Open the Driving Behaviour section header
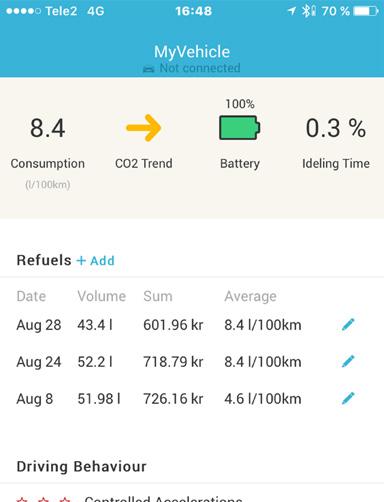Viewport: 384px width, 502px height. pos(81,466)
